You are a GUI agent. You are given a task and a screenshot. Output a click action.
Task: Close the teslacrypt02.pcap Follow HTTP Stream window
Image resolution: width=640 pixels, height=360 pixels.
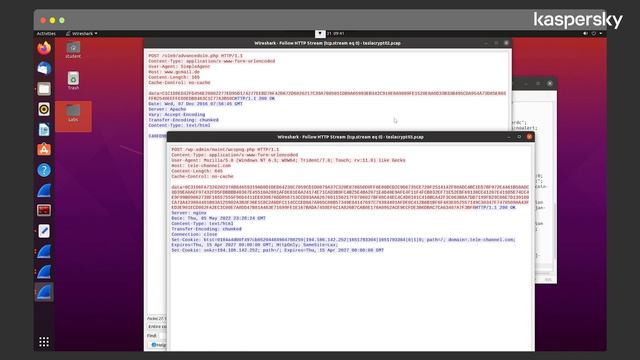(x=506, y=43)
